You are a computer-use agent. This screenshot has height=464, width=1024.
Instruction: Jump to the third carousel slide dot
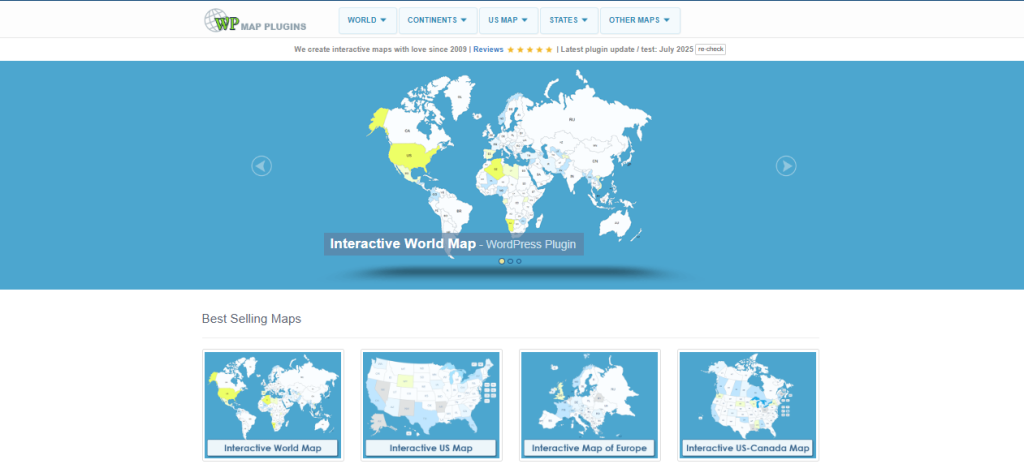(518, 261)
